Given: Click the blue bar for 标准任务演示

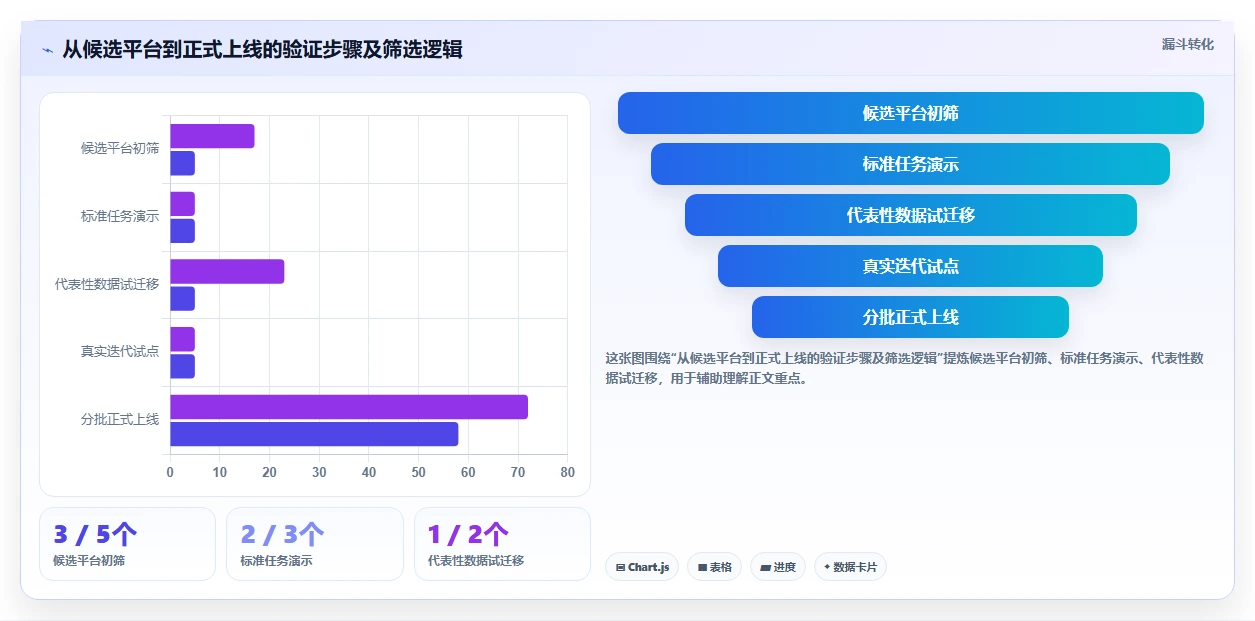Looking at the screenshot, I should 182,231.
